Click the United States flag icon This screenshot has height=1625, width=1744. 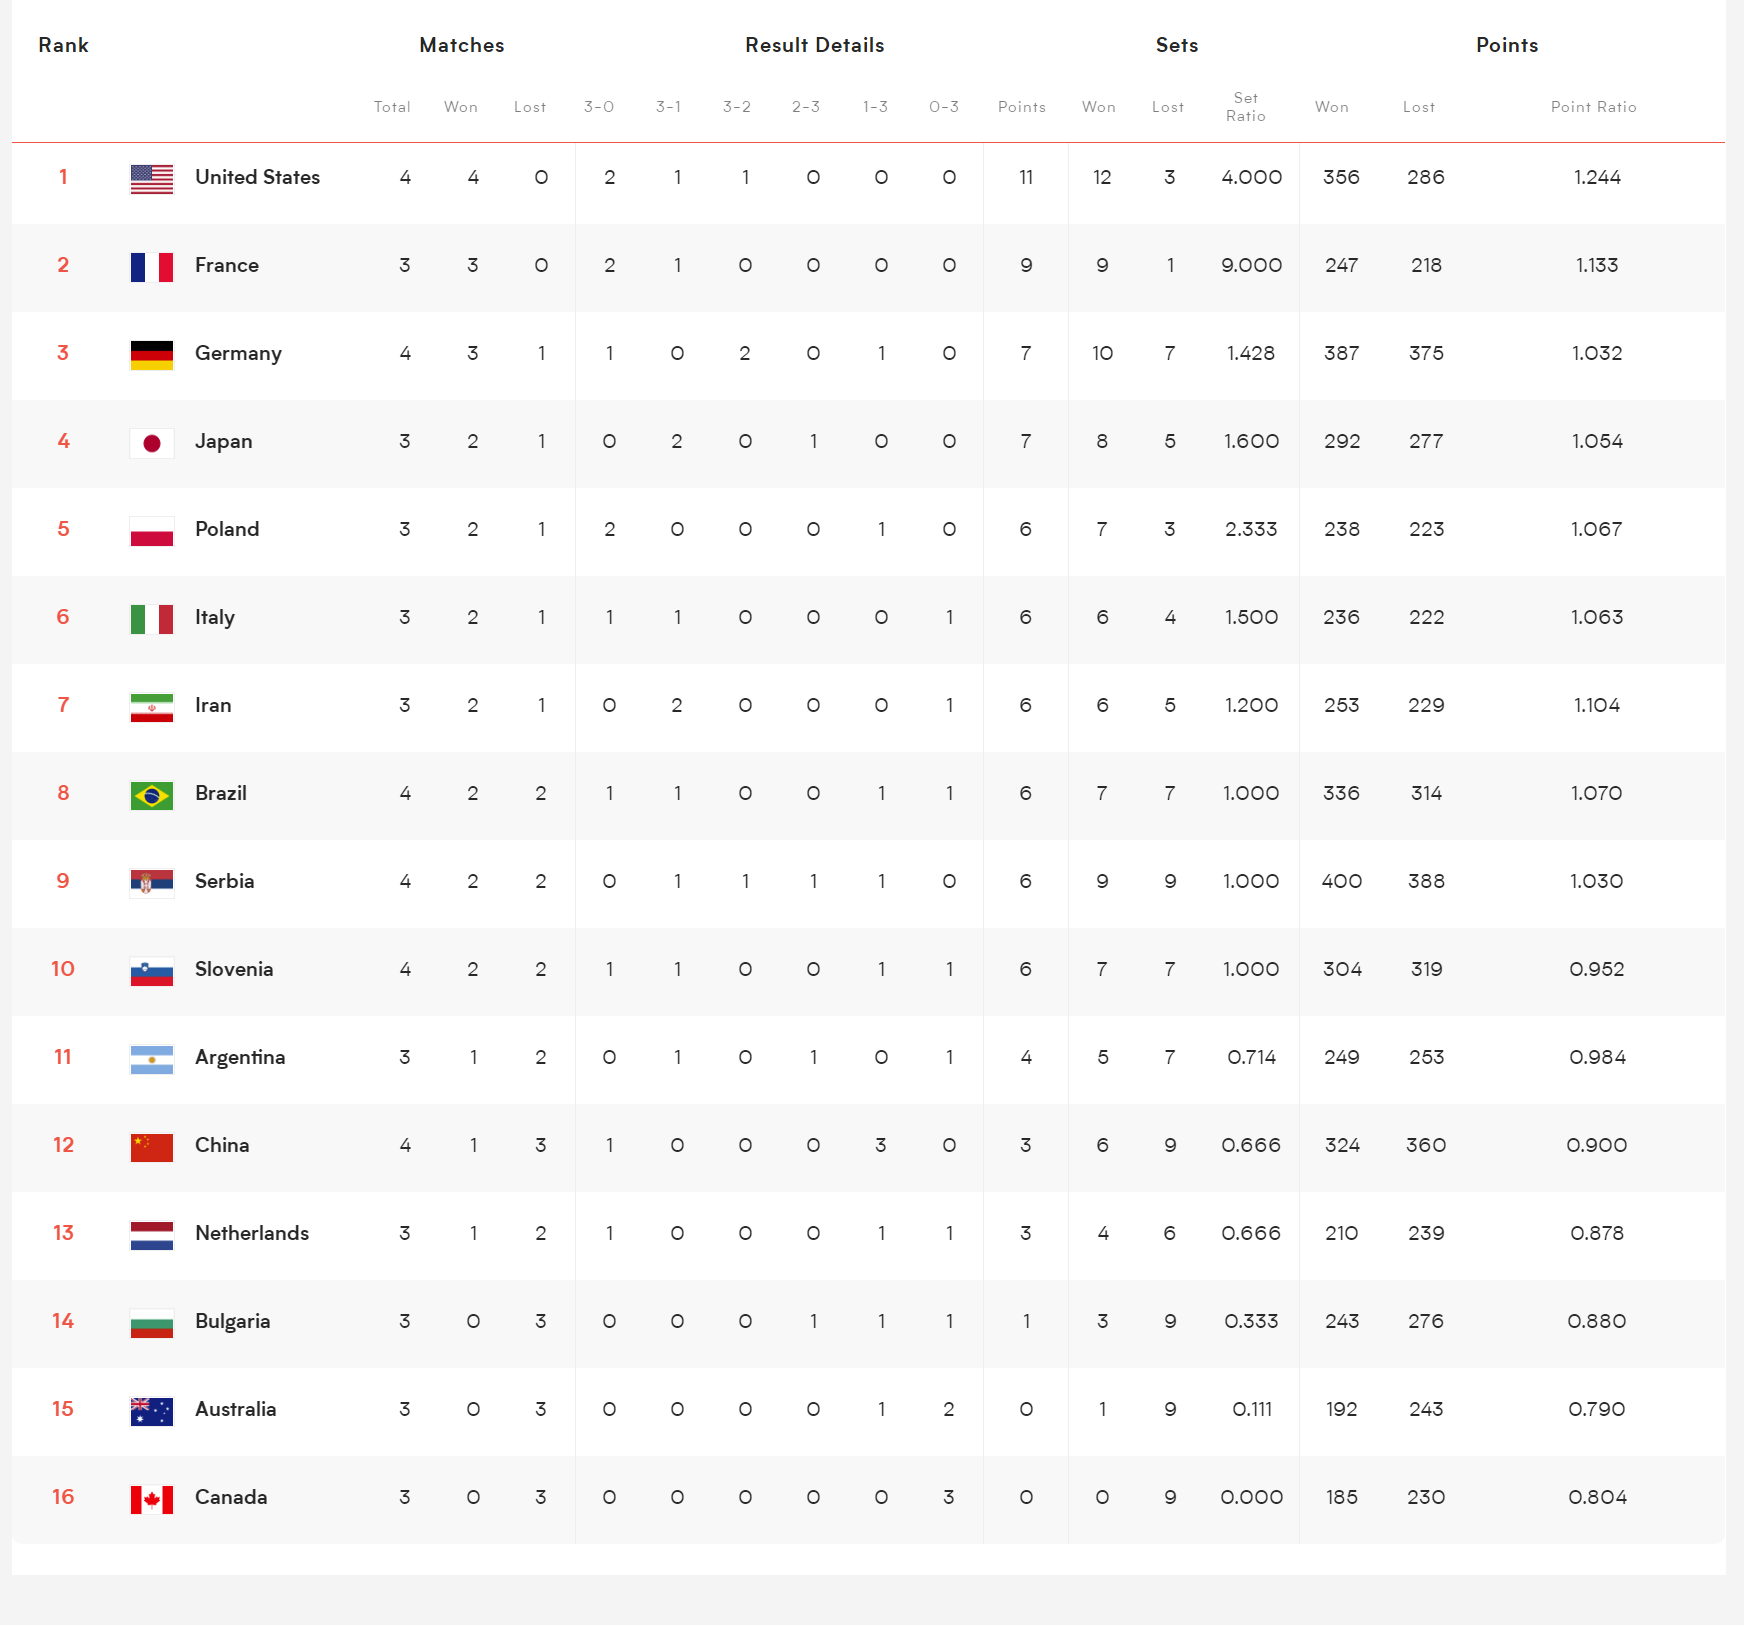[152, 179]
